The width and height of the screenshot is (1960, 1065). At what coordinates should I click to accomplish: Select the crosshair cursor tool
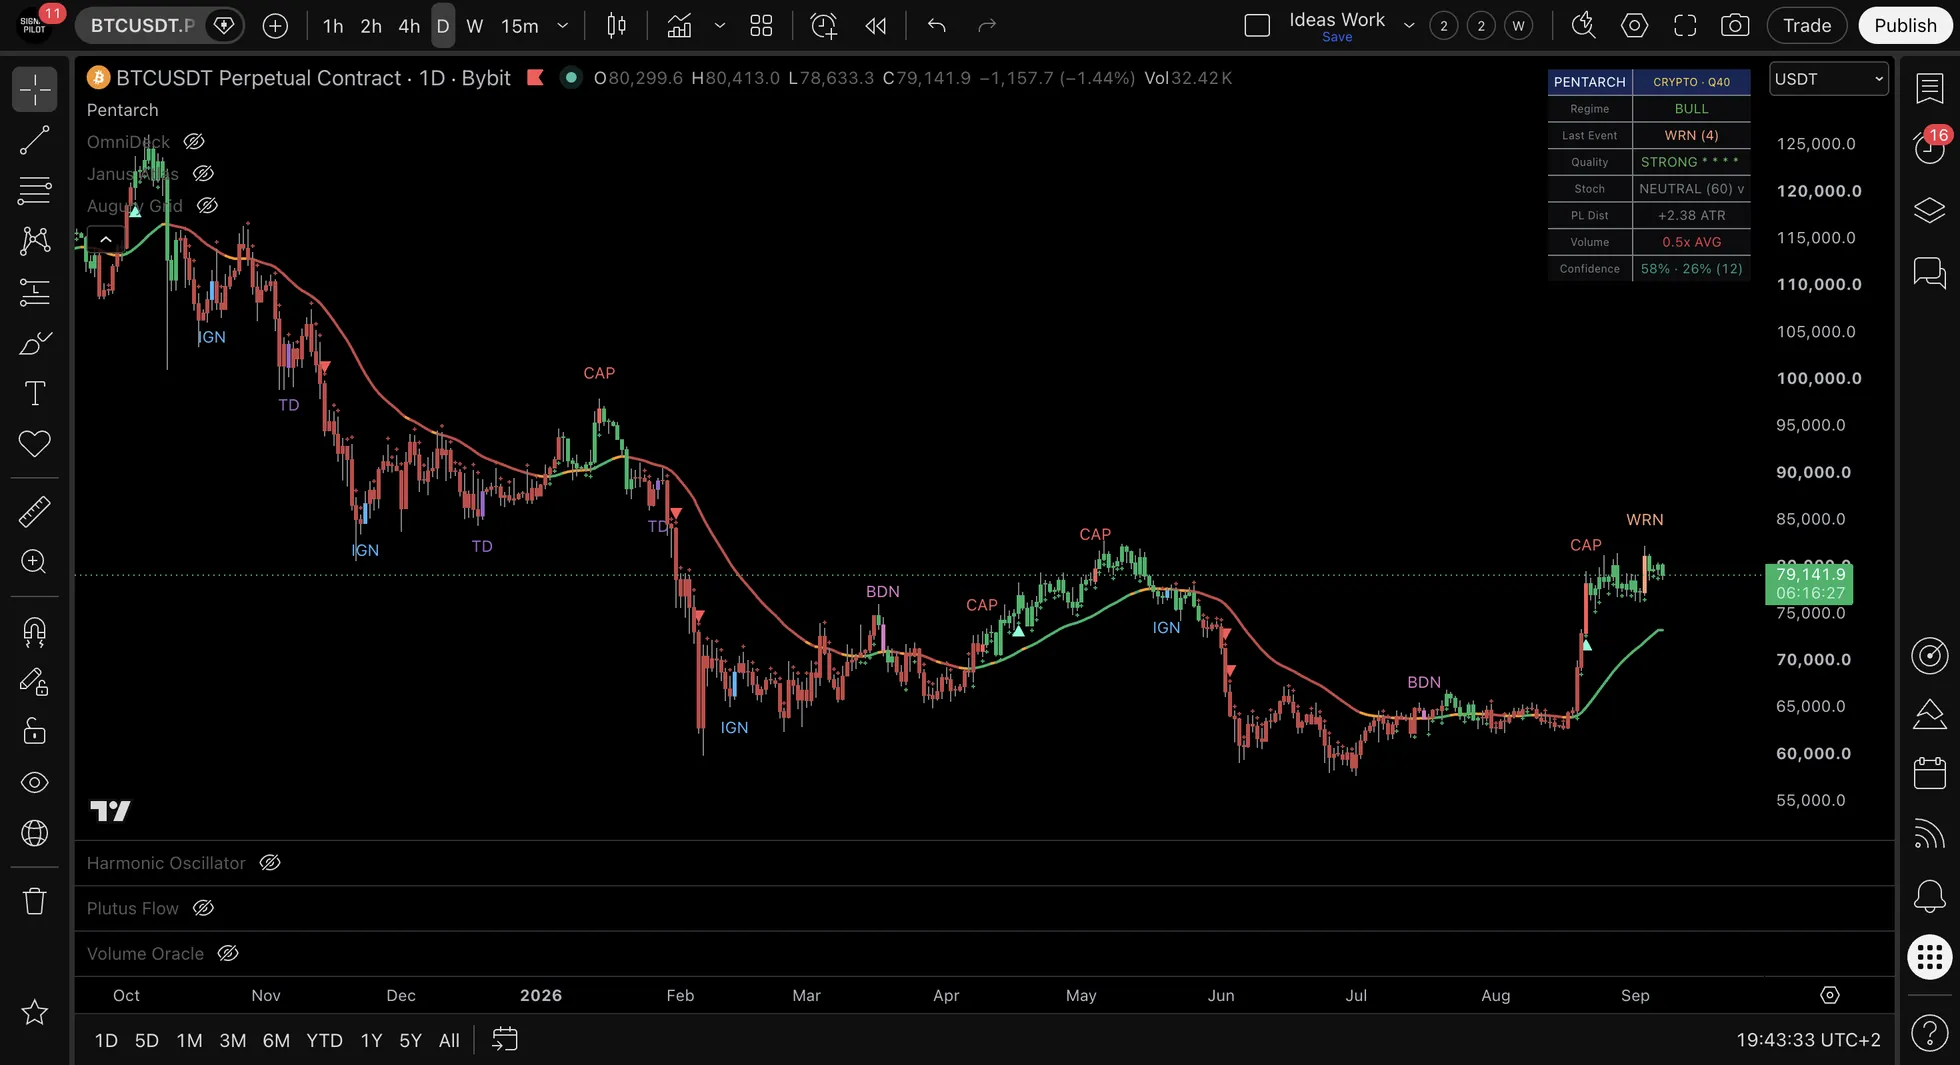pyautogui.click(x=34, y=89)
